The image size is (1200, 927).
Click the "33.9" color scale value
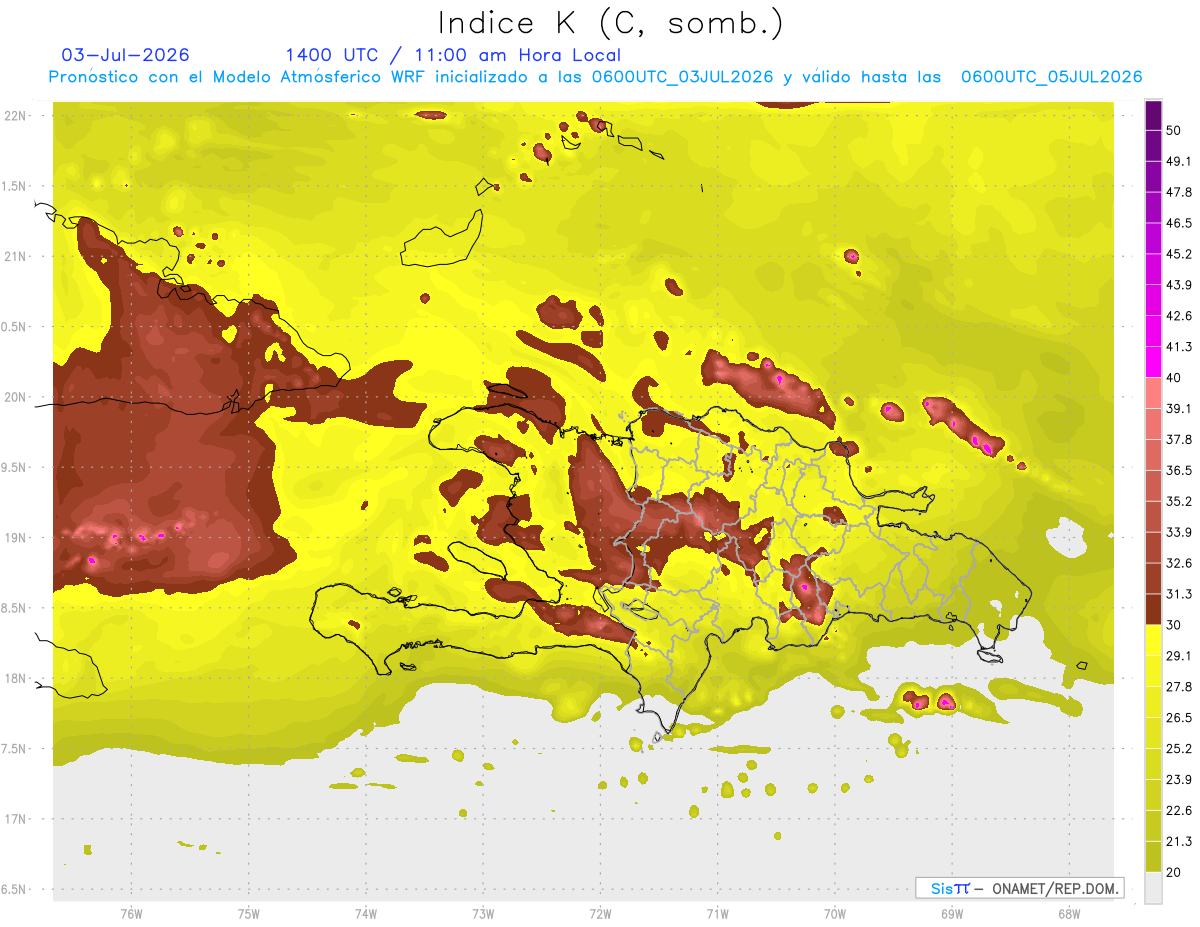point(1179,532)
